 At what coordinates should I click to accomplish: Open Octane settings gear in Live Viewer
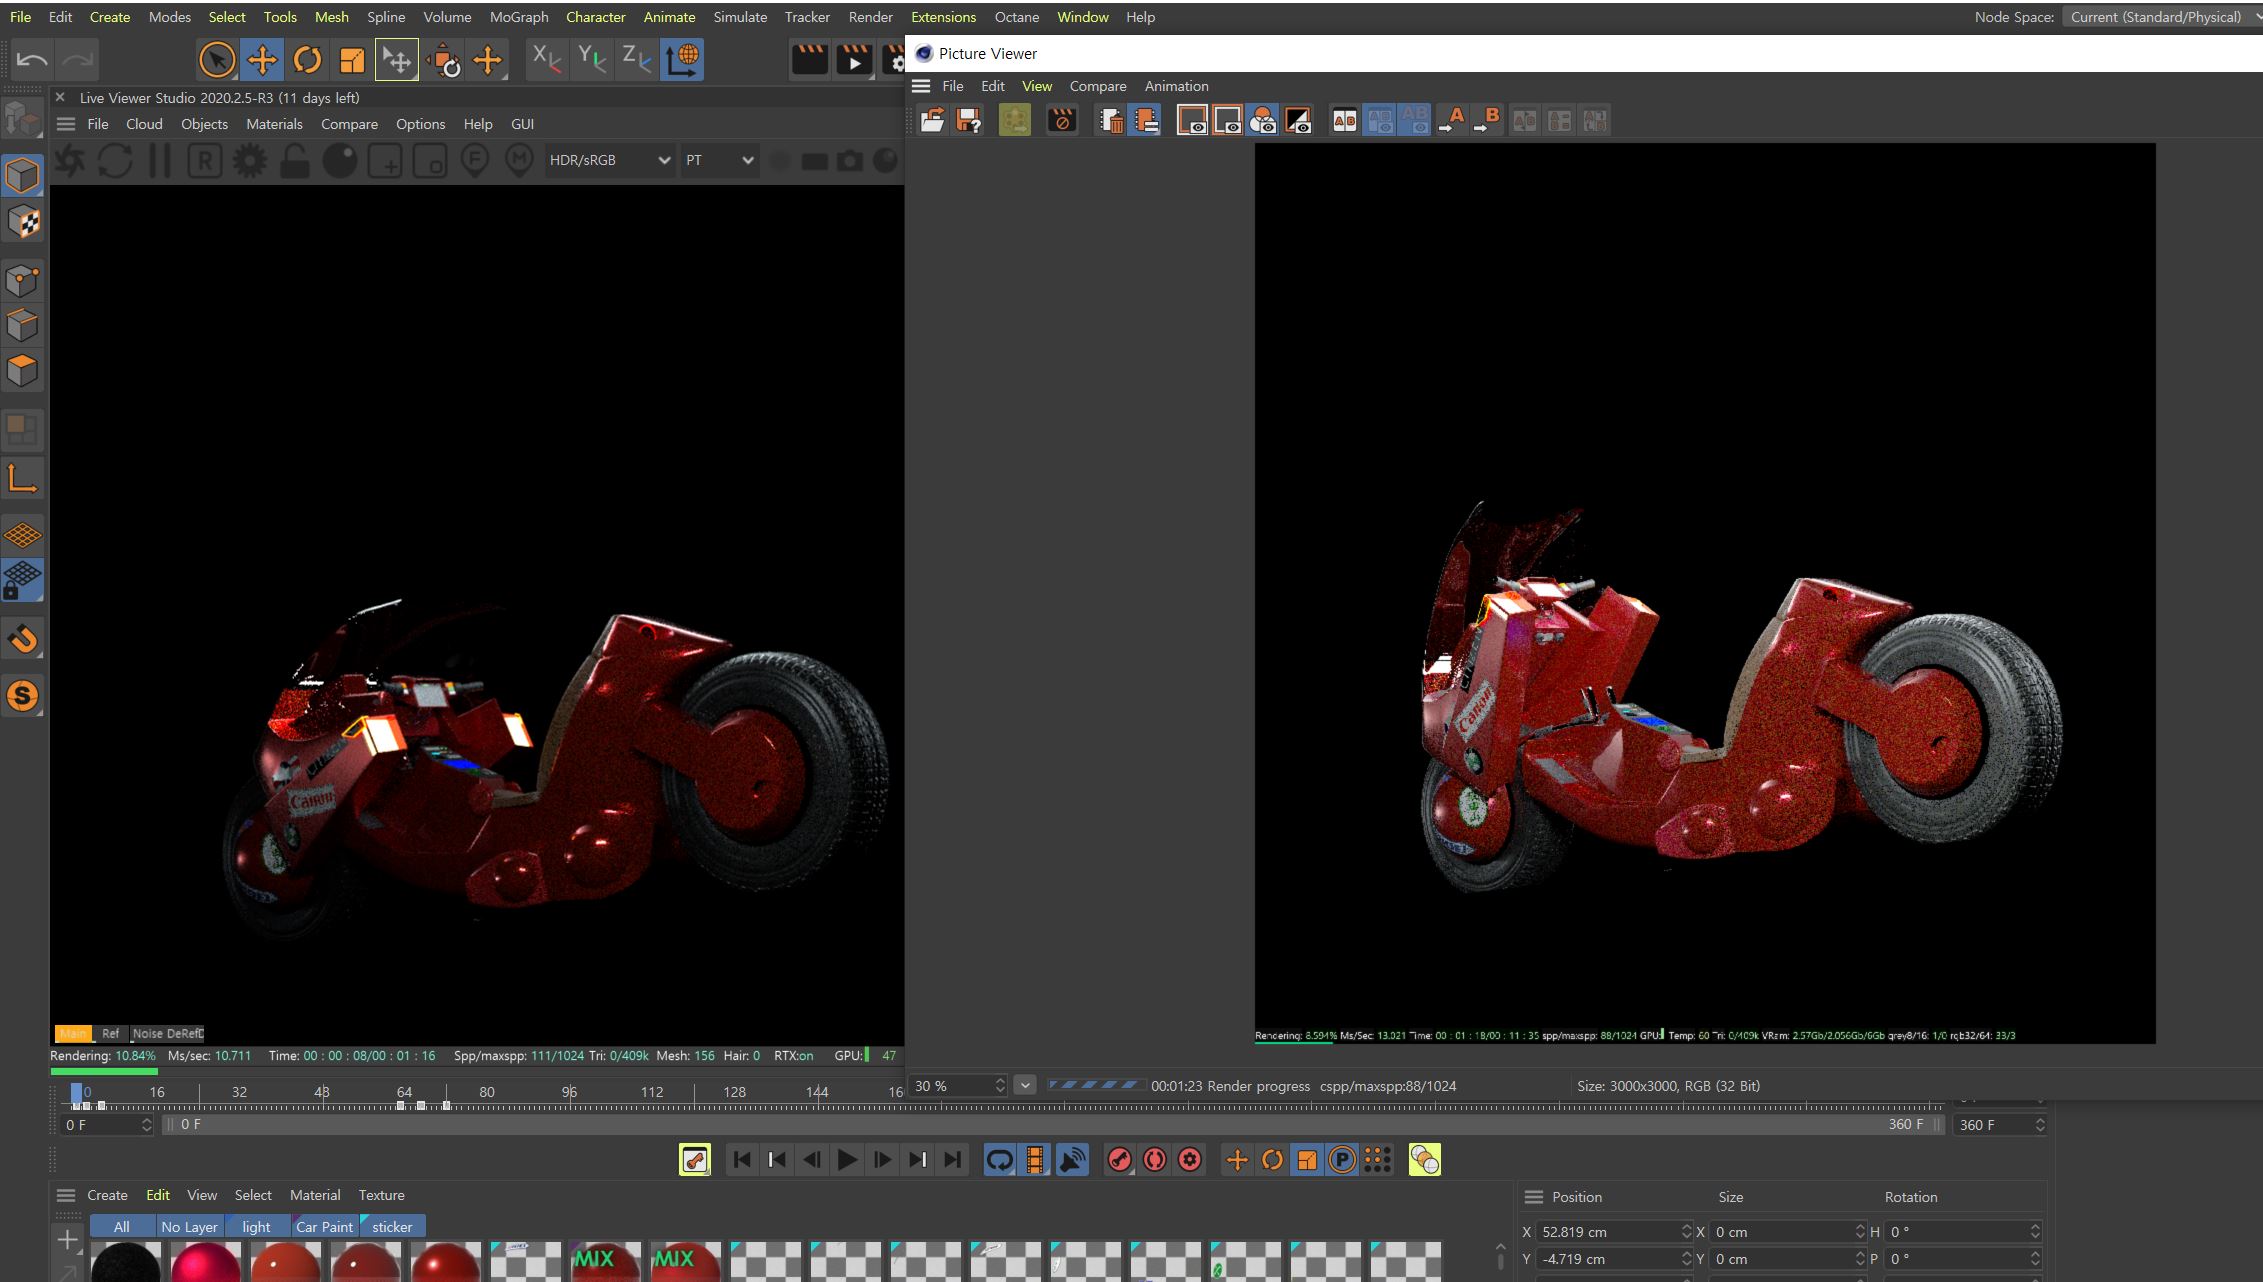[250, 160]
